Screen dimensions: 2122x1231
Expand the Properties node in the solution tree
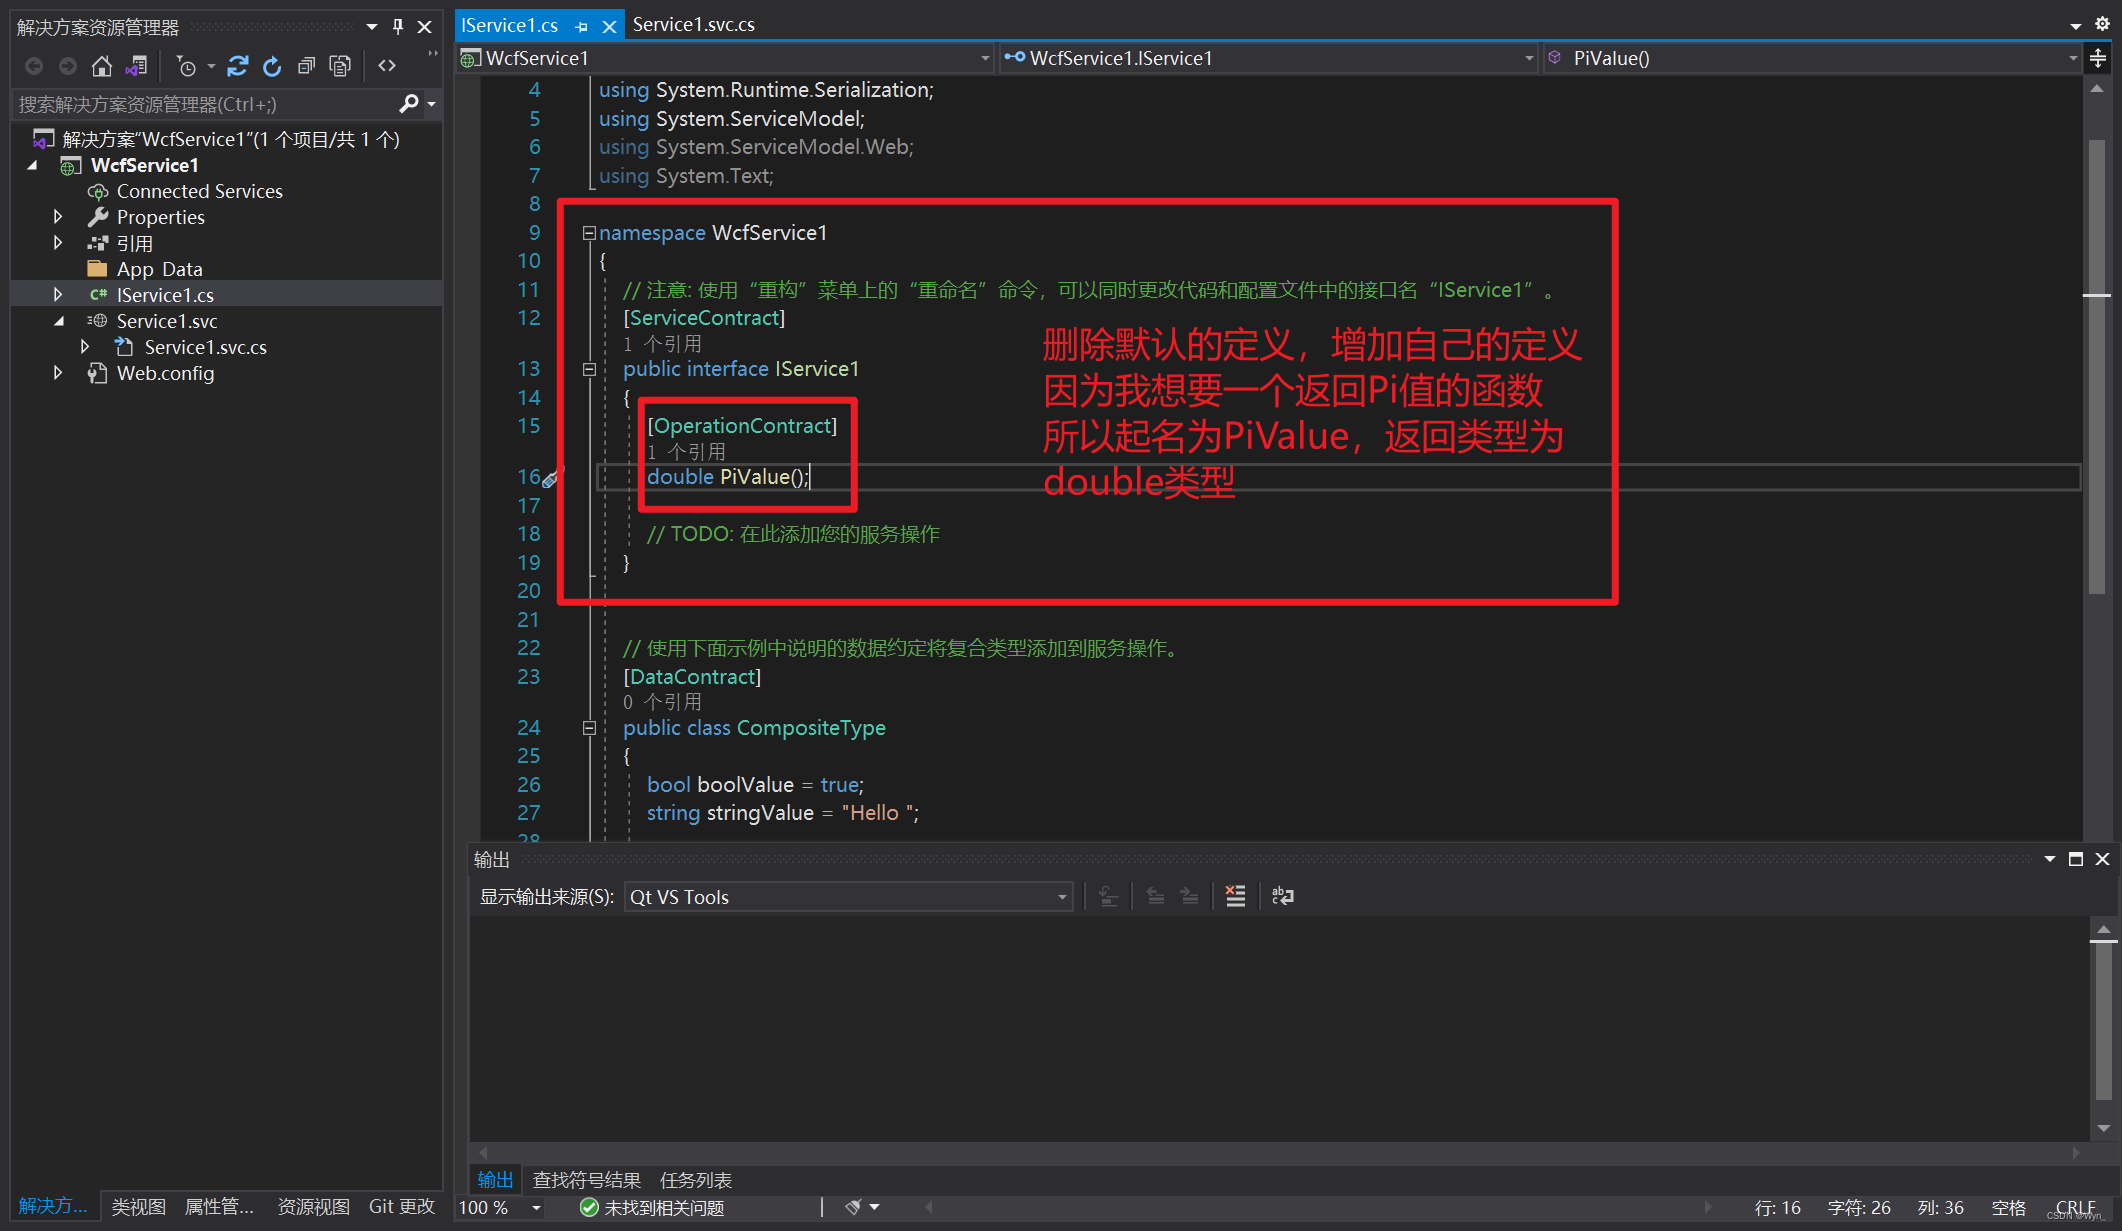click(58, 217)
